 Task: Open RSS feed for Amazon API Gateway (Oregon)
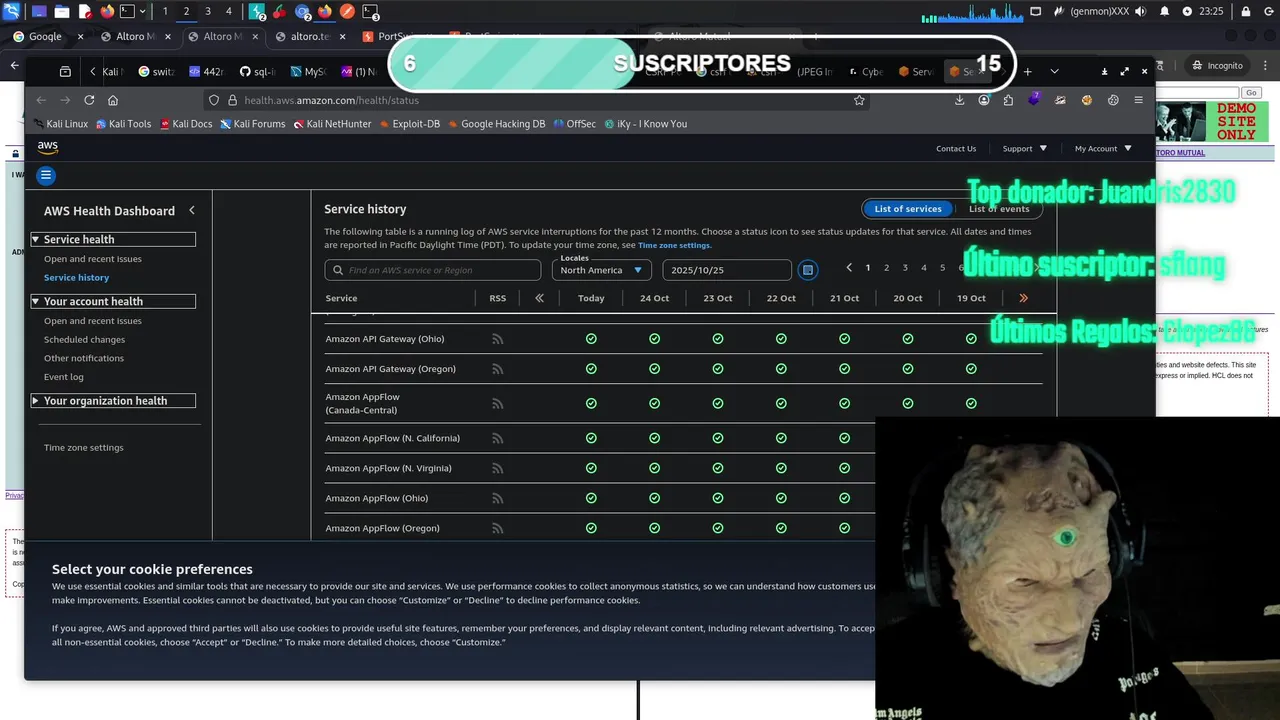pyautogui.click(x=497, y=369)
